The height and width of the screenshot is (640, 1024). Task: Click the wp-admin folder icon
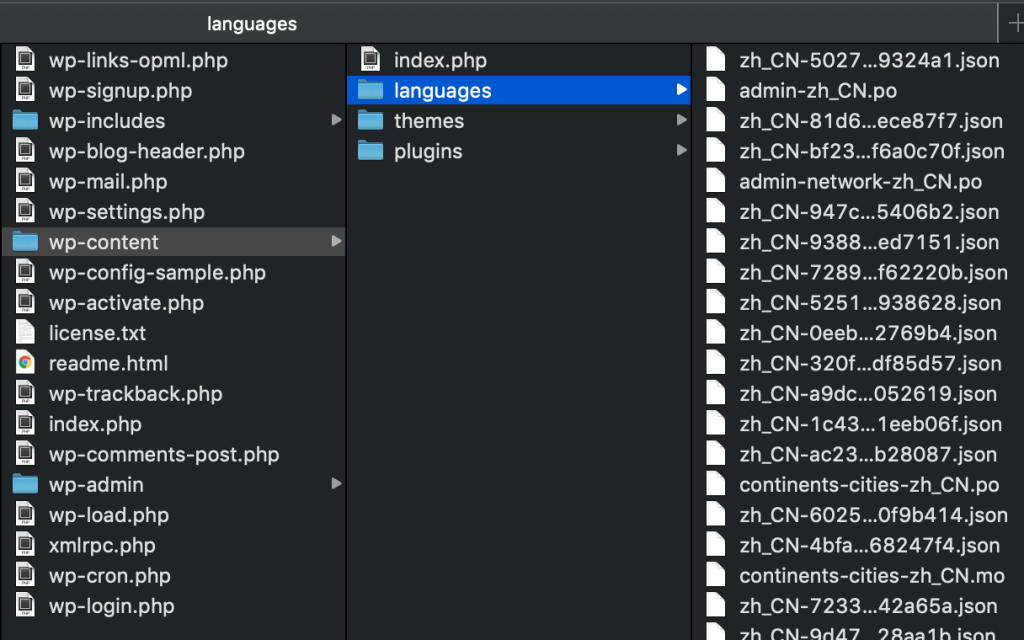(25, 484)
